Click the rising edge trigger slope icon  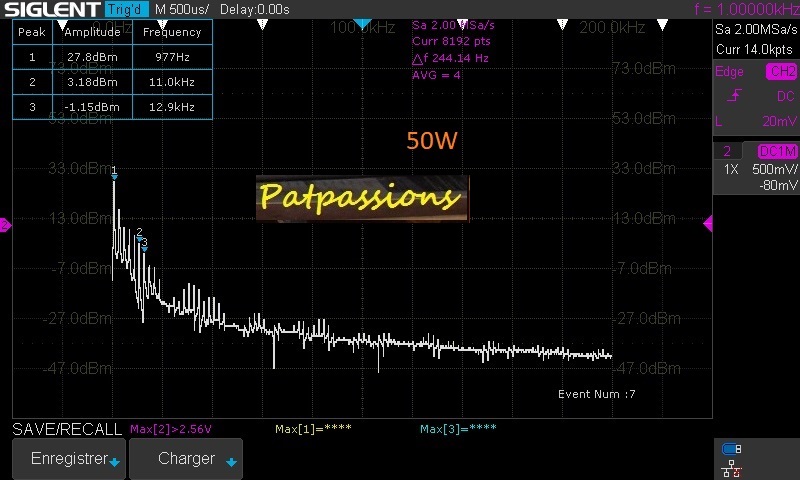[735, 96]
